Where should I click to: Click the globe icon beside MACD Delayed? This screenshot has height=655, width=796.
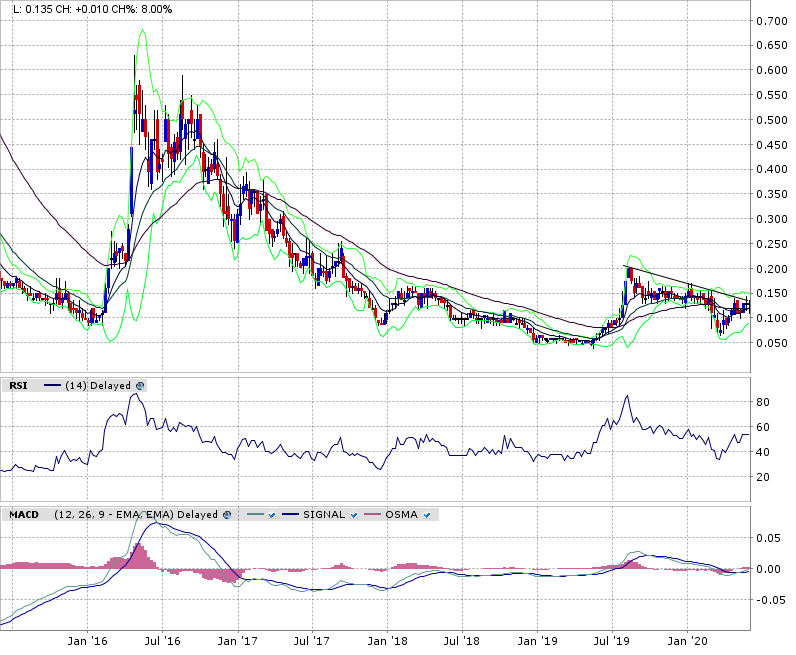click(227, 515)
